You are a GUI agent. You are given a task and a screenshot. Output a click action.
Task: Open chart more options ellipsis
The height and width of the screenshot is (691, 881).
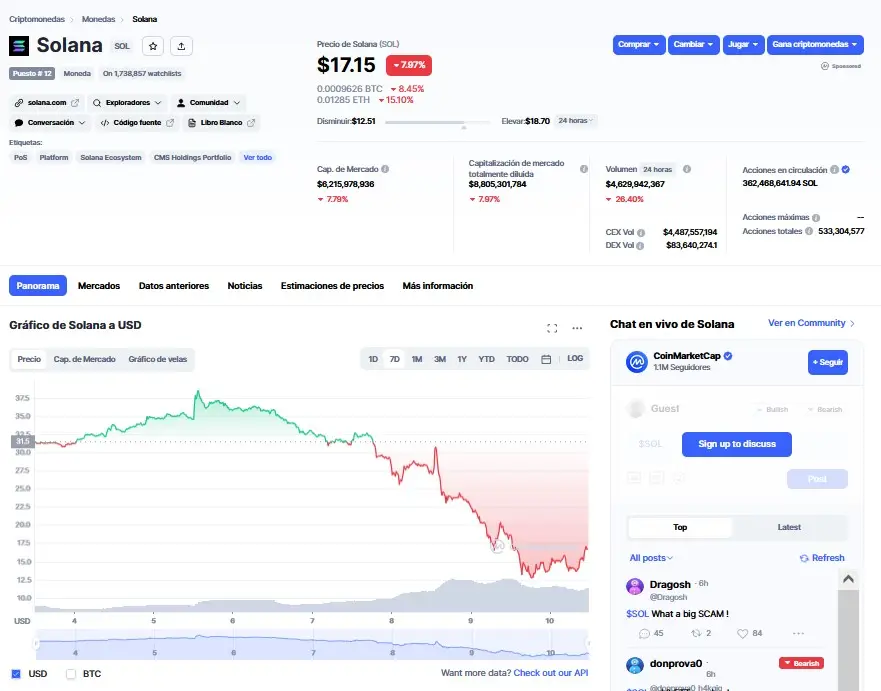577,328
